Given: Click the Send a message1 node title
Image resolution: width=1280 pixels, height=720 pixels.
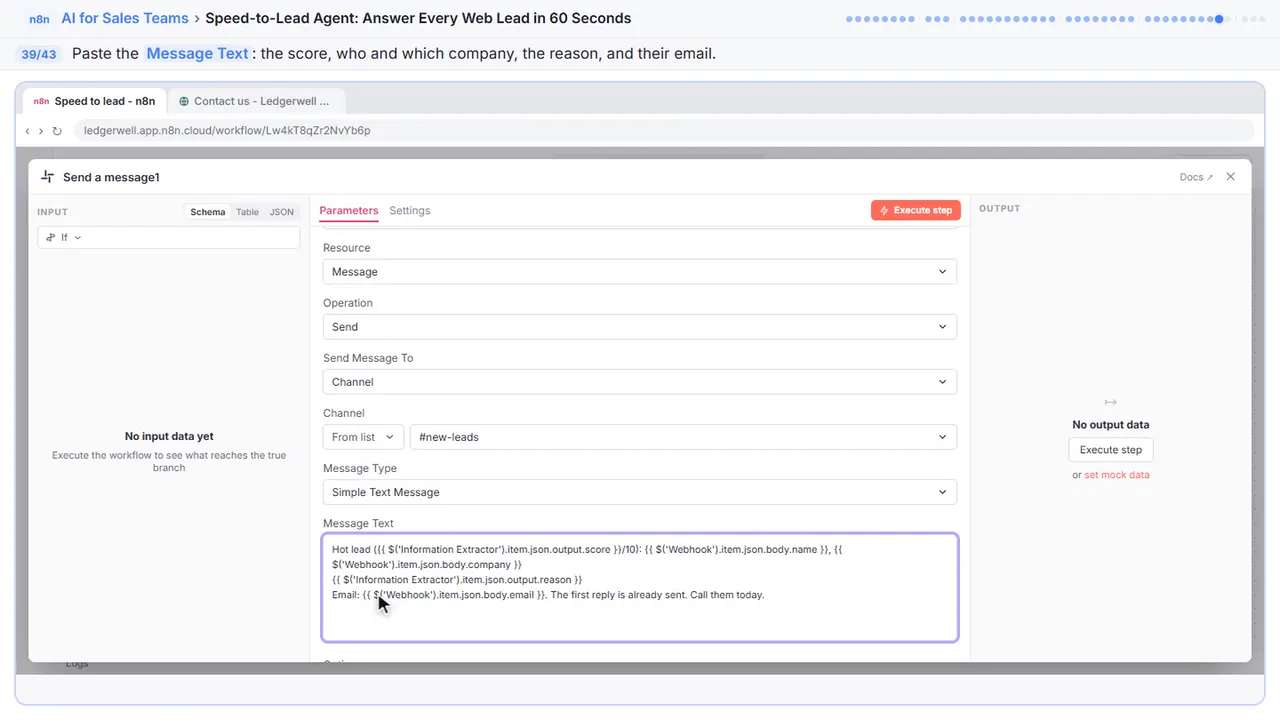Looking at the screenshot, I should click(111, 177).
